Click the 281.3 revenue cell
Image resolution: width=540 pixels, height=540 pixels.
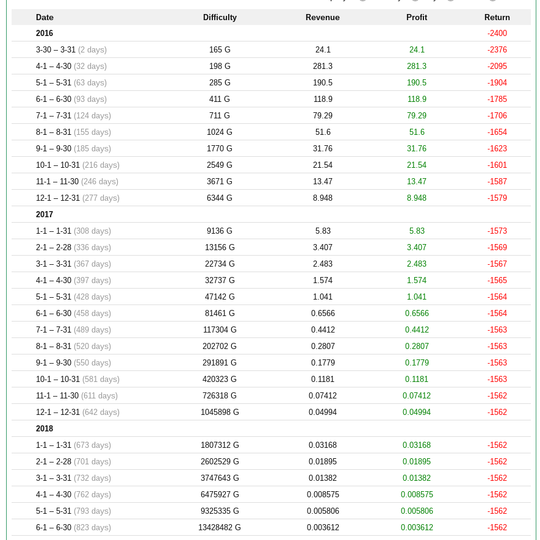(x=323, y=66)
